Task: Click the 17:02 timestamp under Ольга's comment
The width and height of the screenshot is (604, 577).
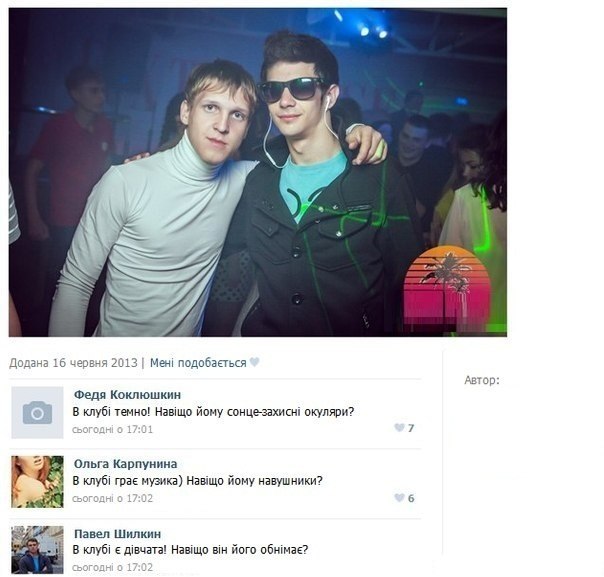Action: 112,498
